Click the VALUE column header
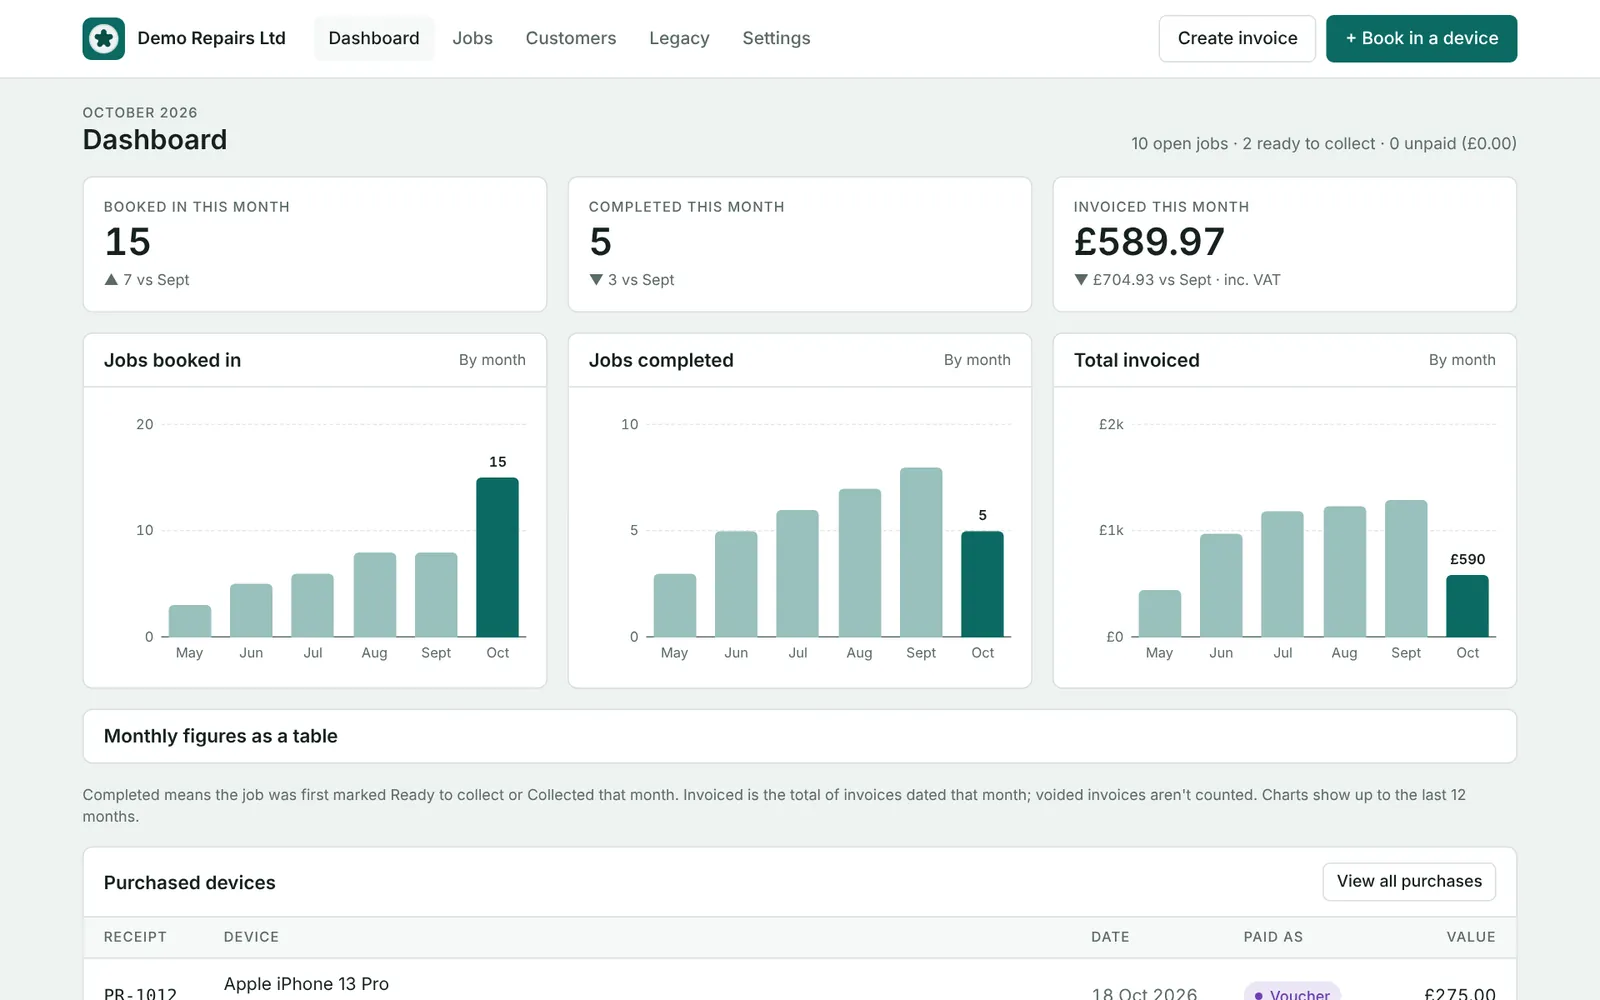The height and width of the screenshot is (1000, 1600). (1471, 937)
